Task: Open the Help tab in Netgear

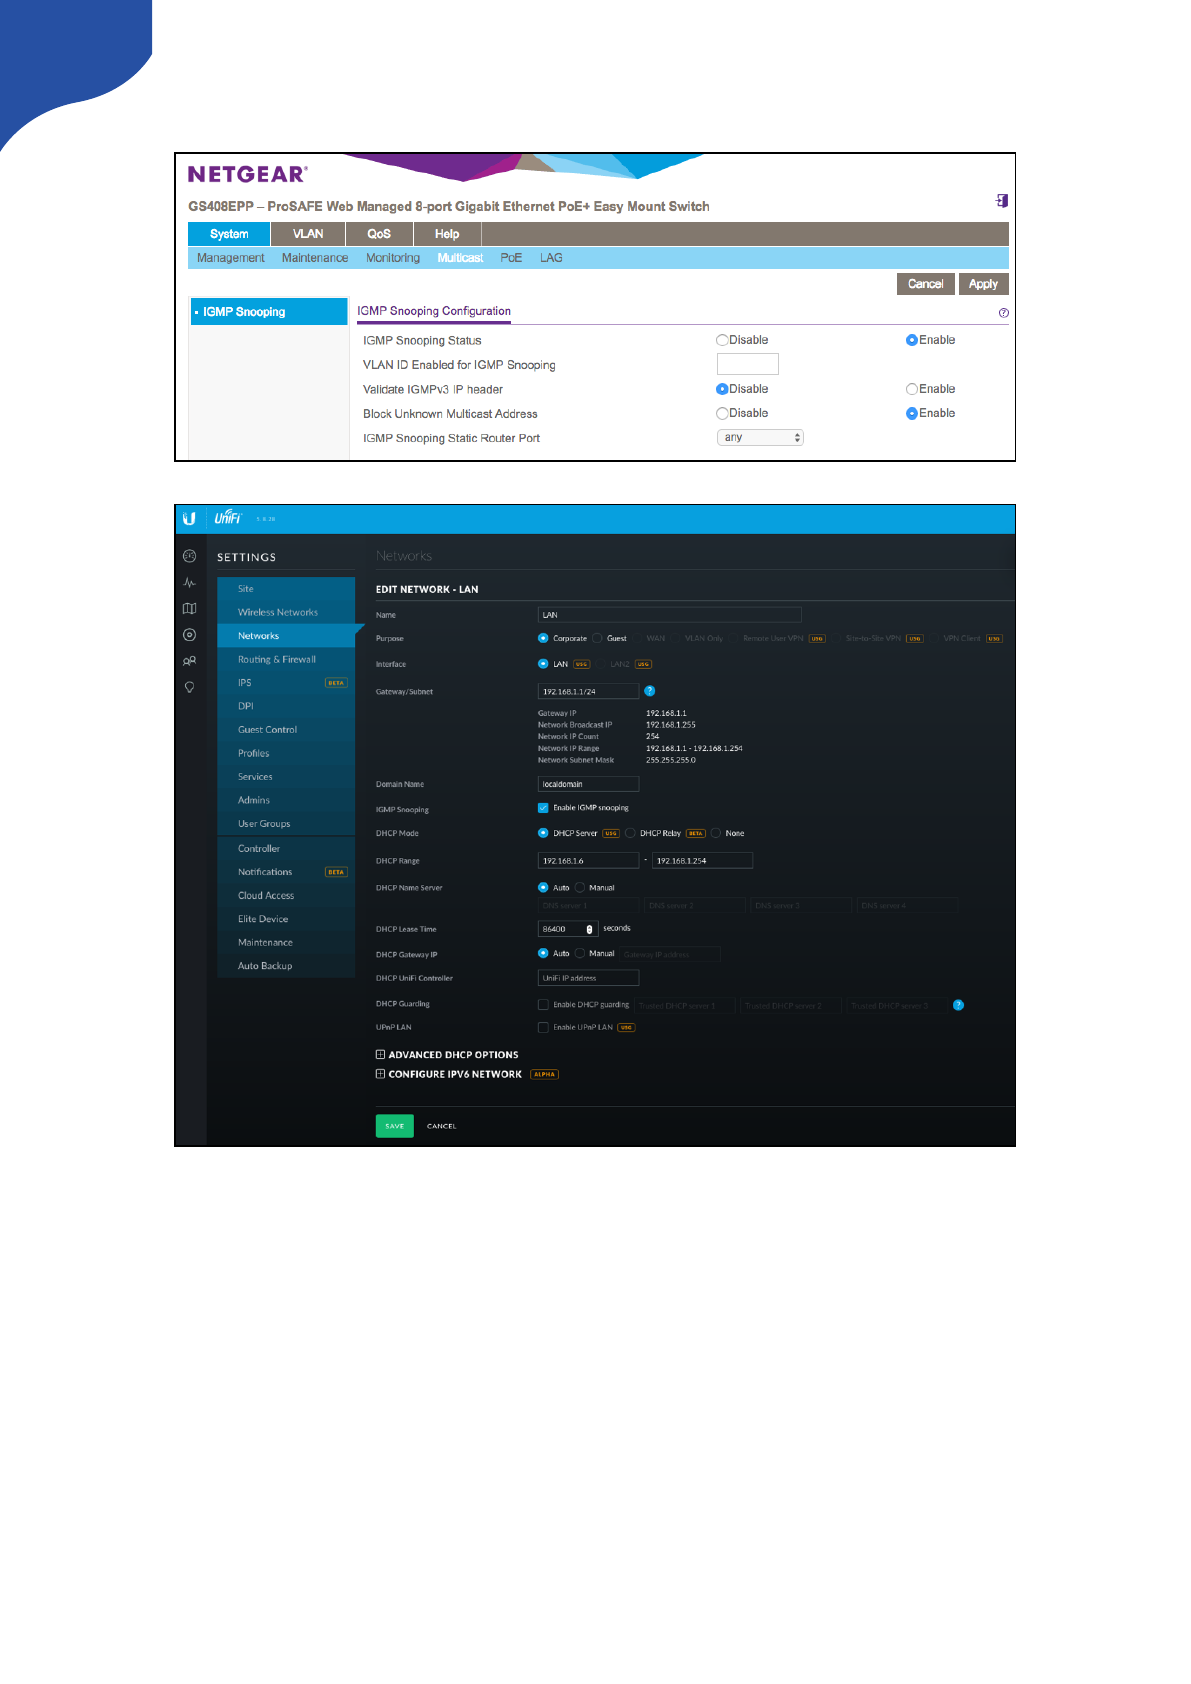Action: (447, 234)
